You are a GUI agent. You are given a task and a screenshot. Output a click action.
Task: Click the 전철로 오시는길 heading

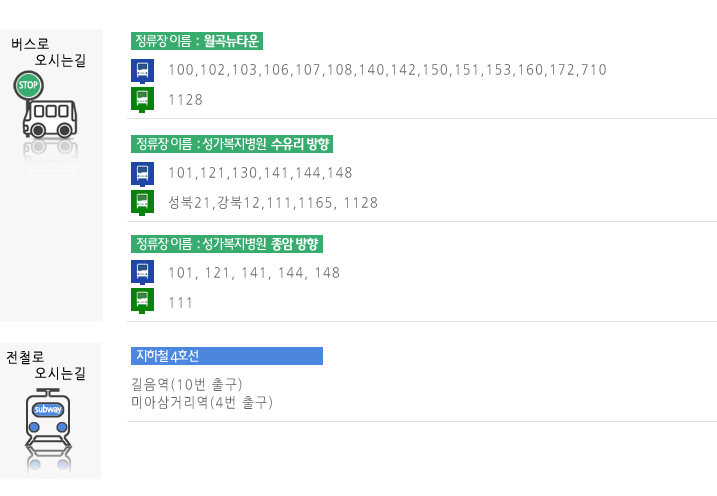tap(49, 364)
